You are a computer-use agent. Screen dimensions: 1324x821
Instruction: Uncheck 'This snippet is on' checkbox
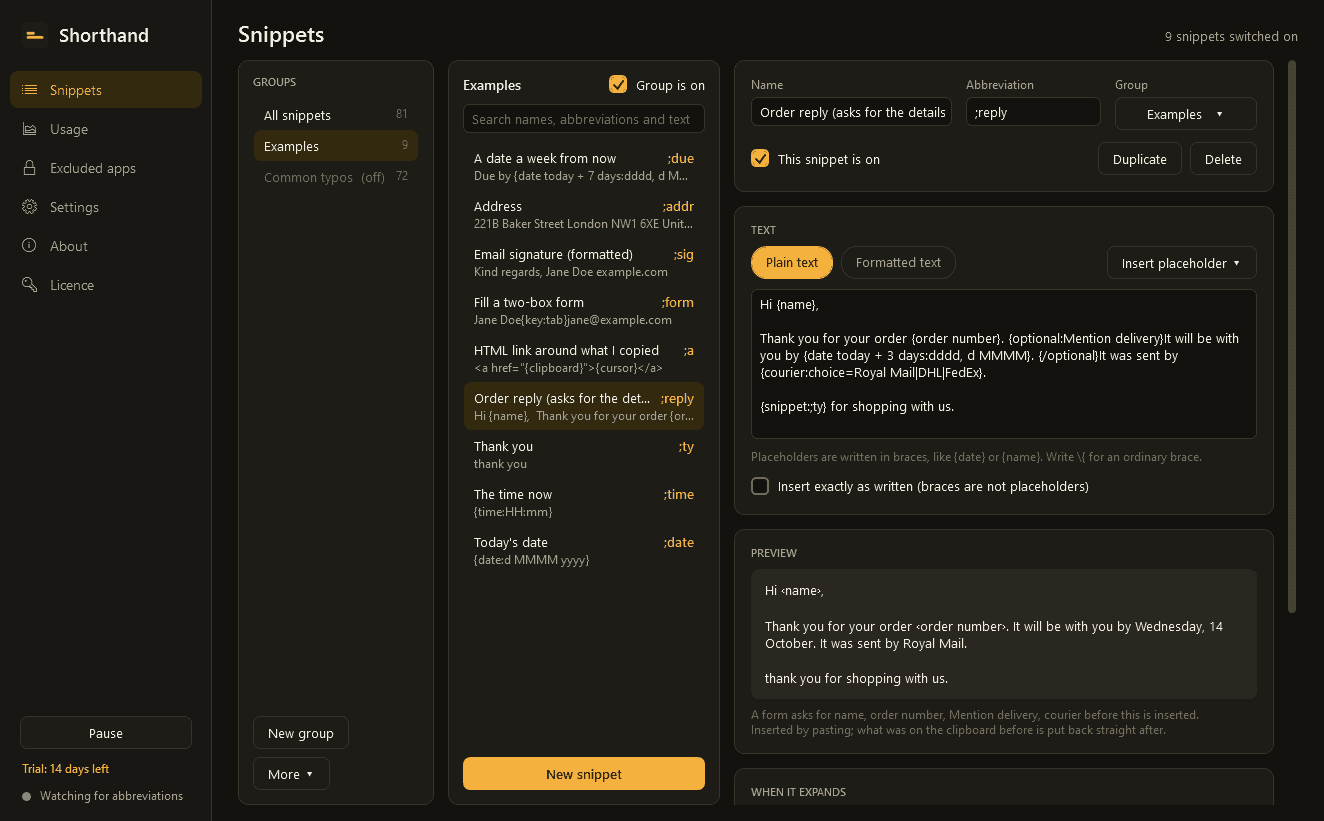click(x=760, y=159)
